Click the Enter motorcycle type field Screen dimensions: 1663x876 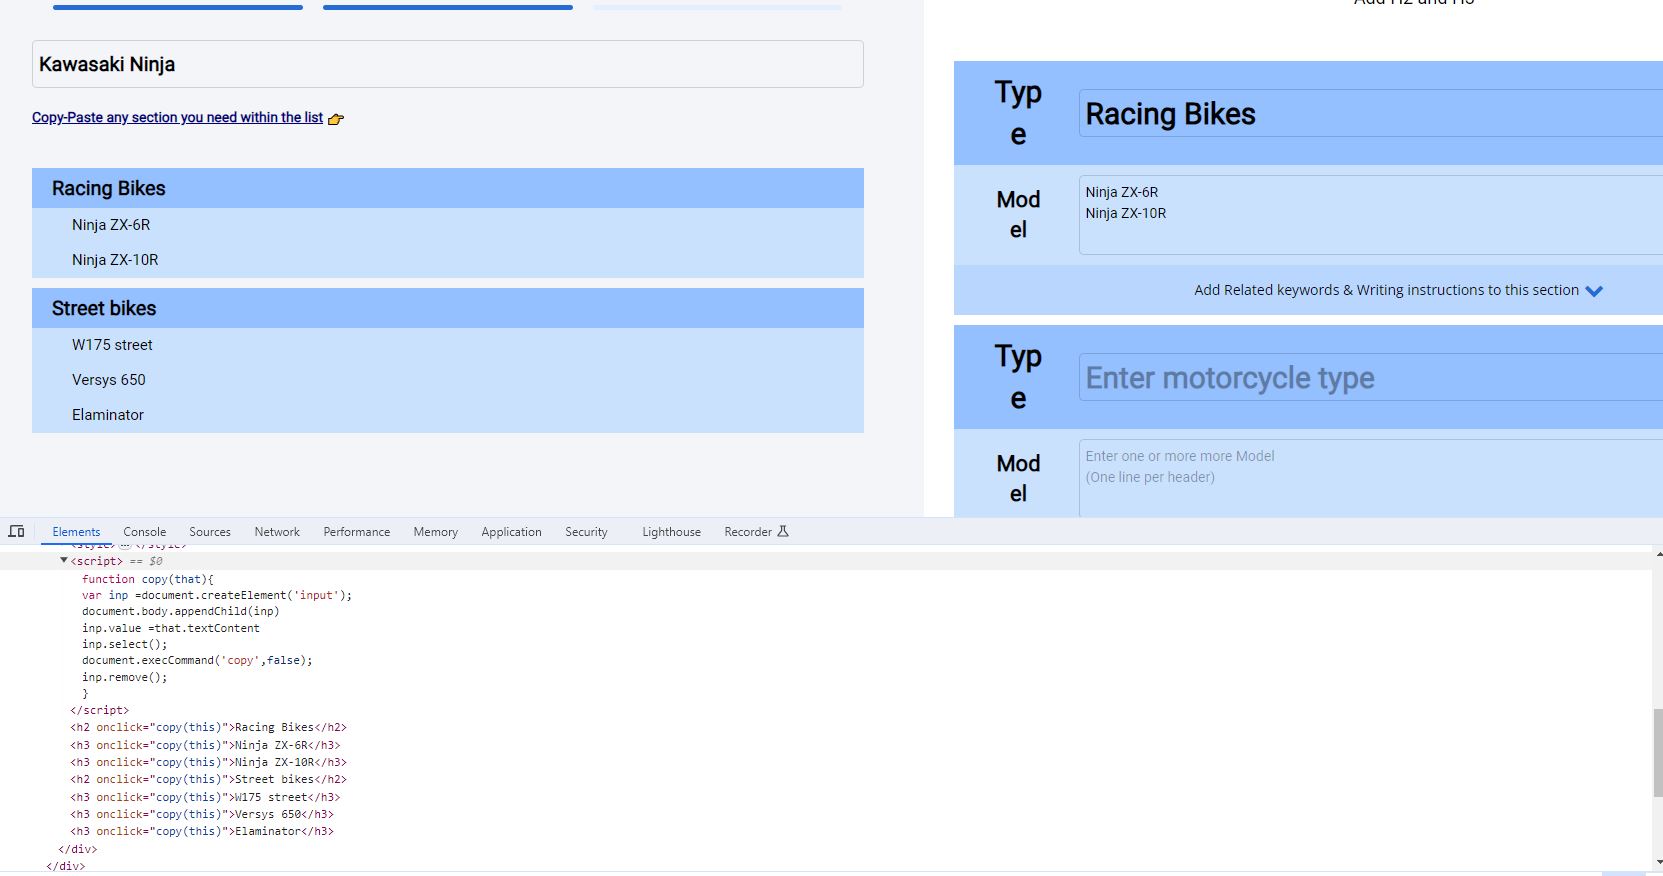click(x=1370, y=377)
